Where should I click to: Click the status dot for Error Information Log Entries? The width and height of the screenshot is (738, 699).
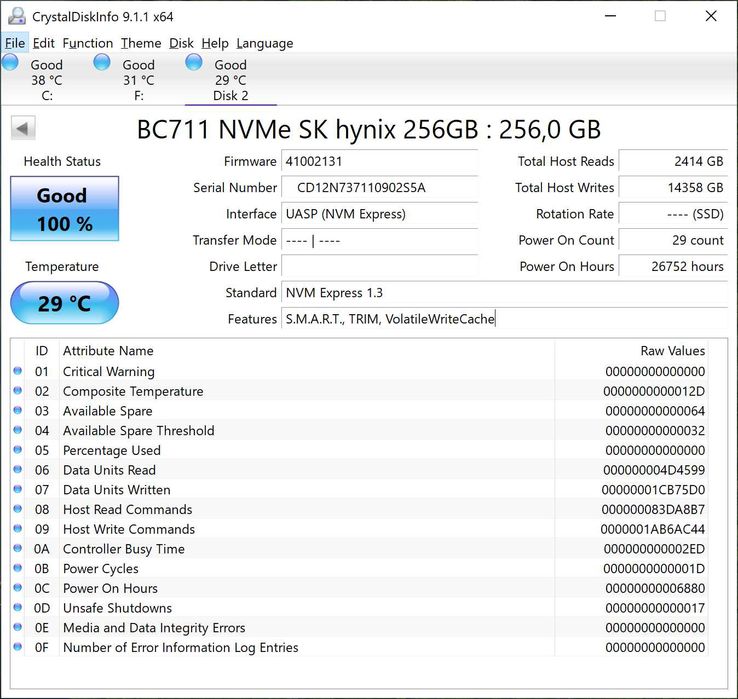coord(18,647)
